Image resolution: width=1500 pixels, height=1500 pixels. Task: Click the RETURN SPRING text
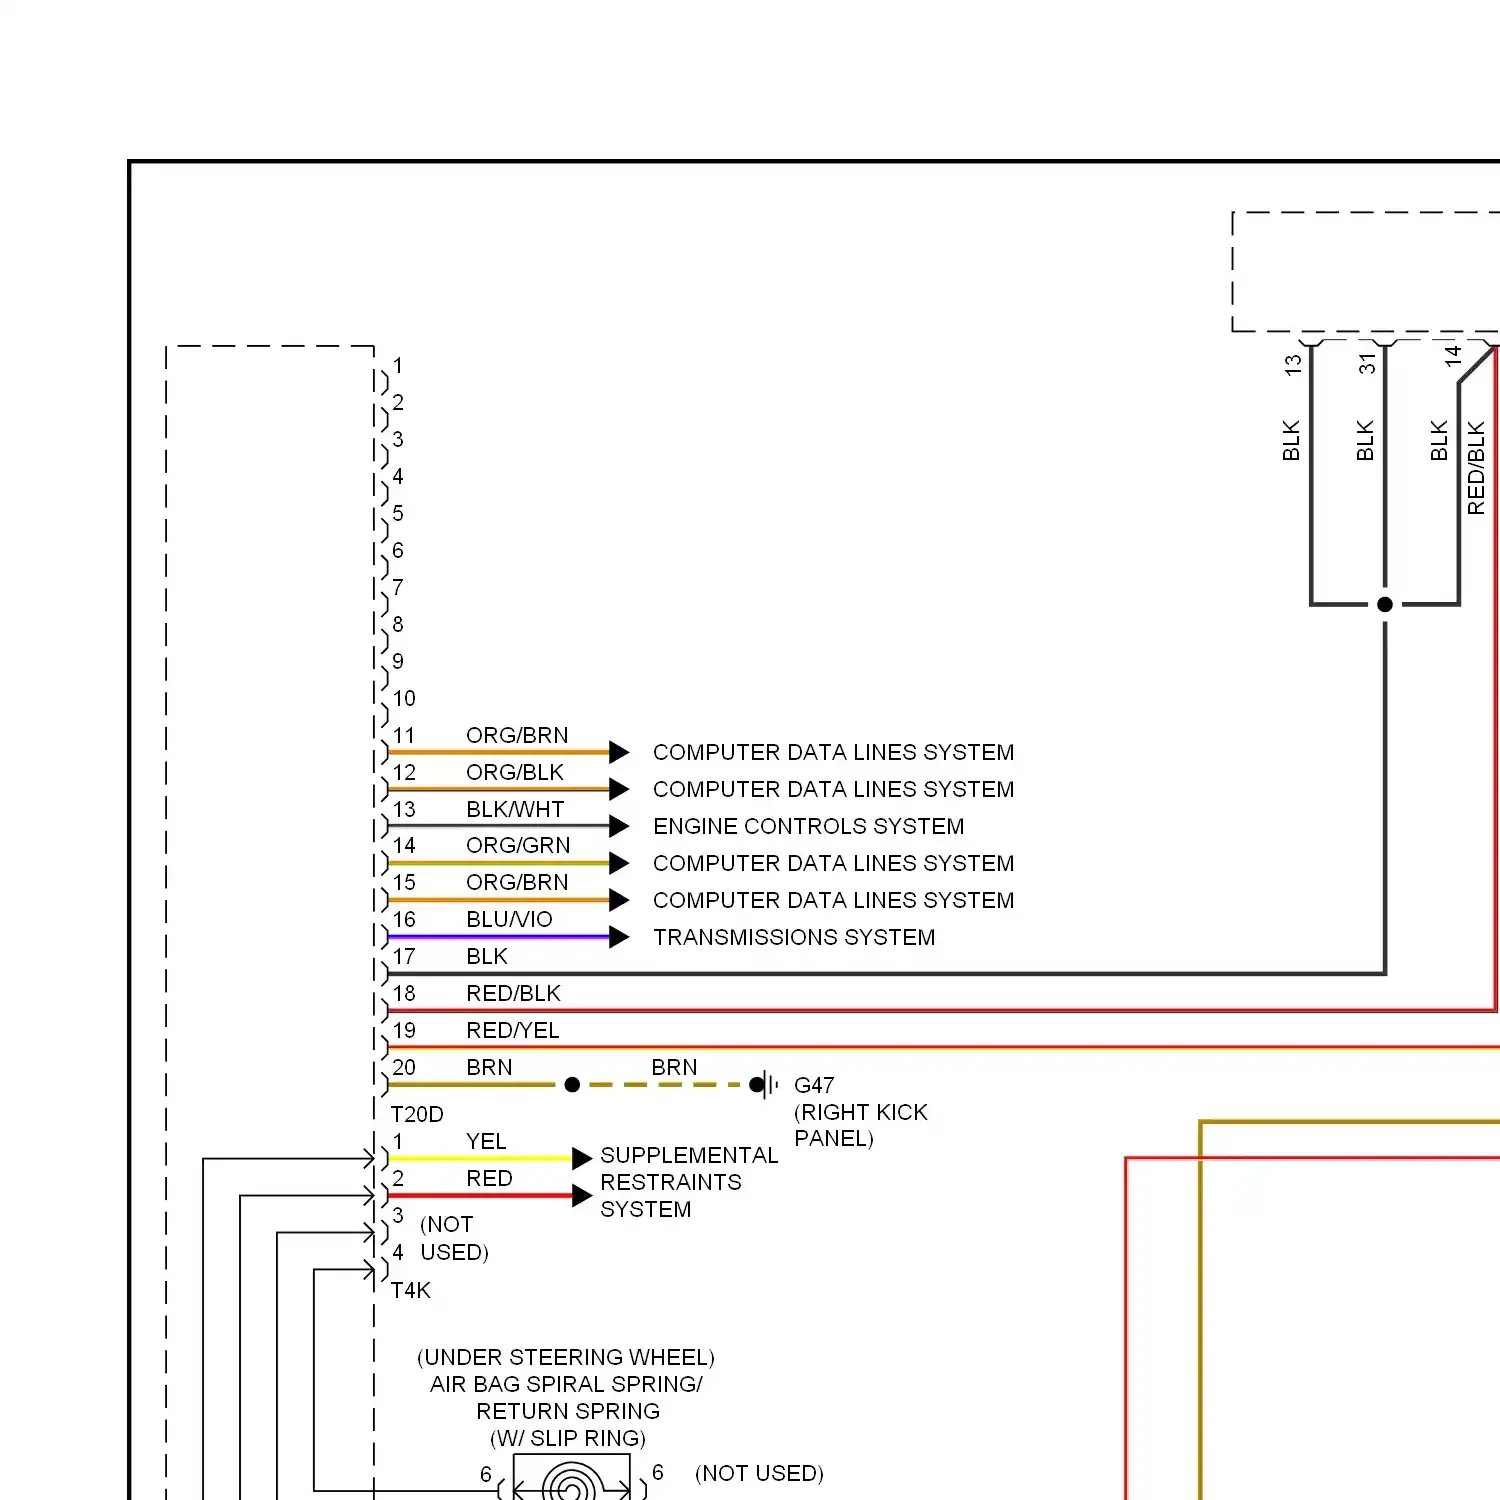(x=568, y=1411)
